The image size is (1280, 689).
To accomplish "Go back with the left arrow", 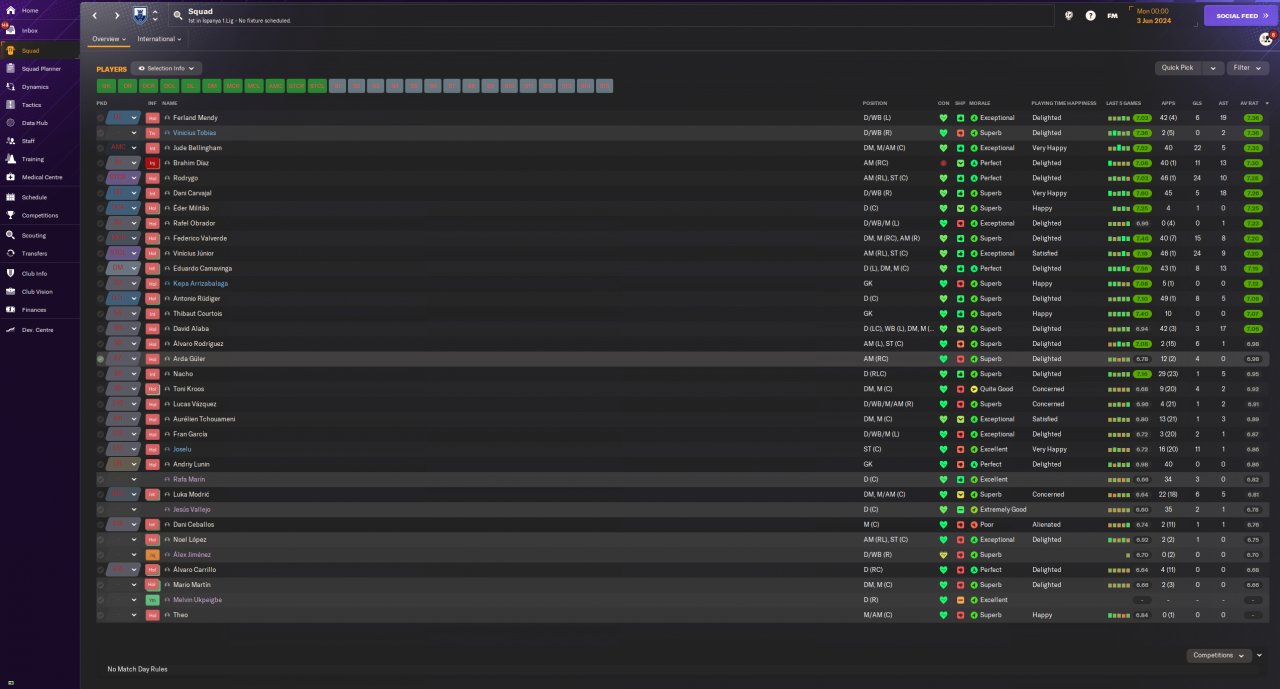I will [95, 16].
